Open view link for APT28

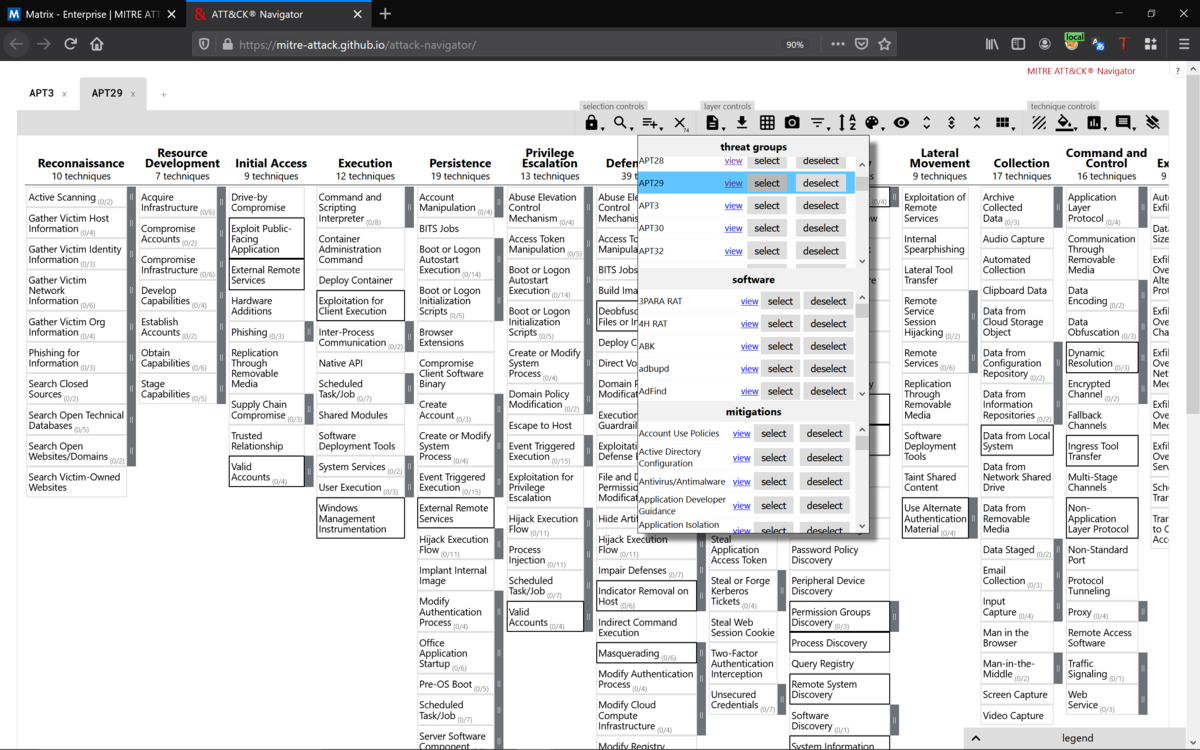(x=733, y=161)
